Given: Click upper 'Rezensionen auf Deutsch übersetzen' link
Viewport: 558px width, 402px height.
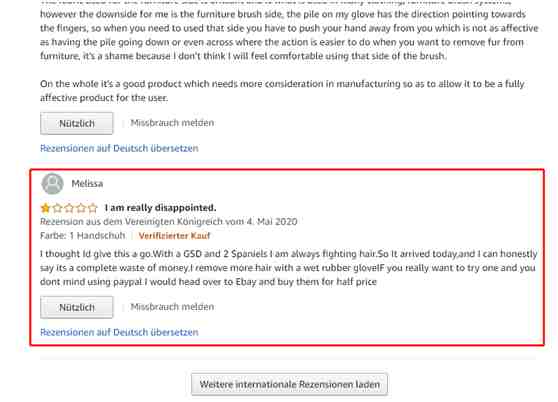Looking at the screenshot, I should pos(119,148).
